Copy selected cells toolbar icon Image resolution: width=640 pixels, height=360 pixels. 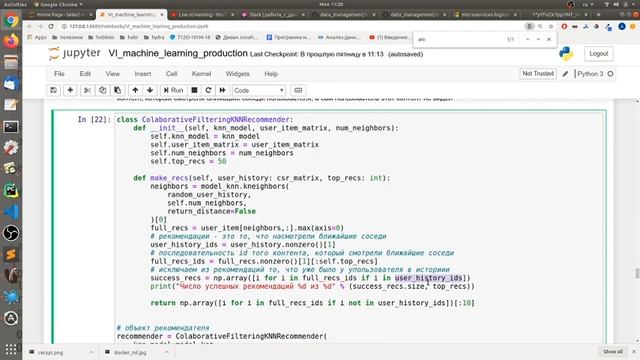click(x=102, y=90)
